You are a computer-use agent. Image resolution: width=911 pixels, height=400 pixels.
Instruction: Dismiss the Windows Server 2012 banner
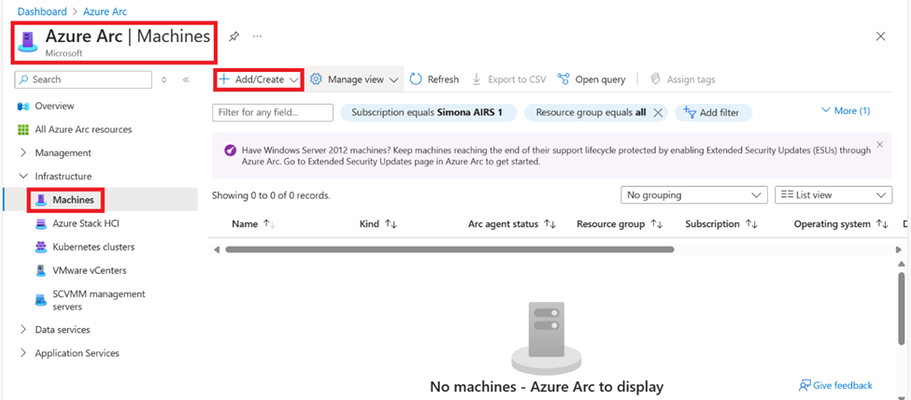click(x=880, y=144)
